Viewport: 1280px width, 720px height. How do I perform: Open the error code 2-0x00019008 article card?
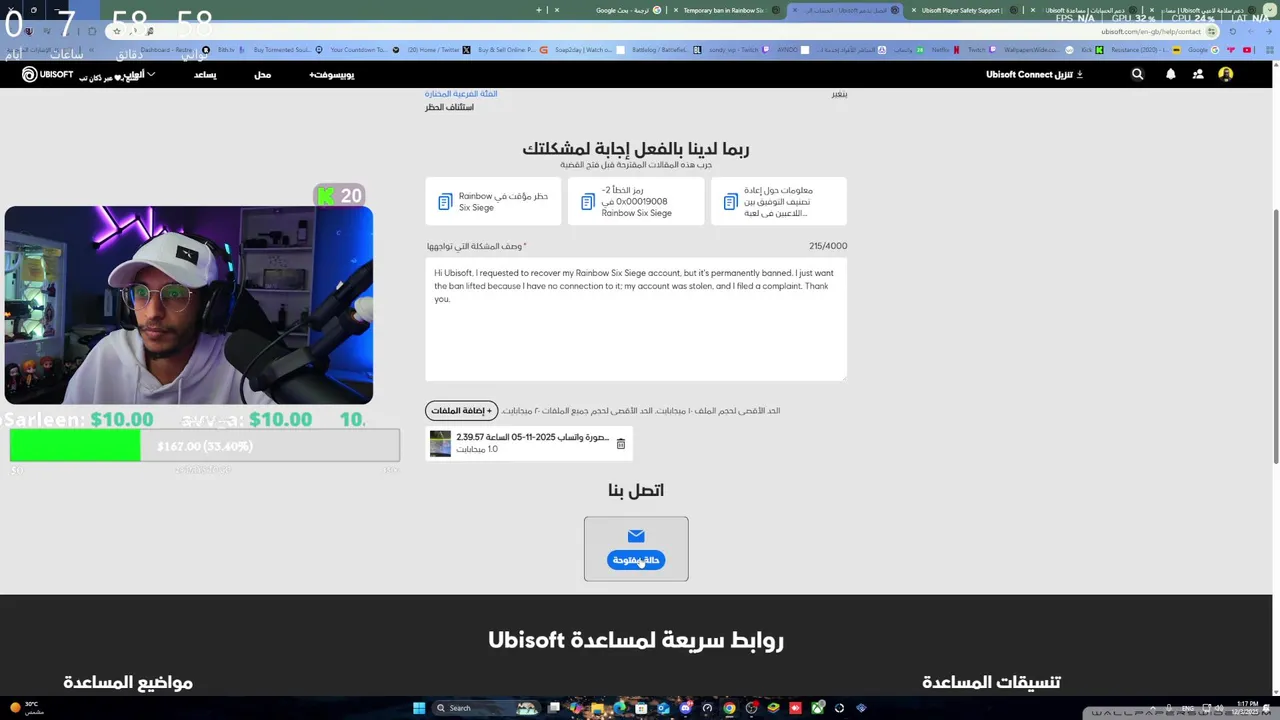tap(636, 202)
